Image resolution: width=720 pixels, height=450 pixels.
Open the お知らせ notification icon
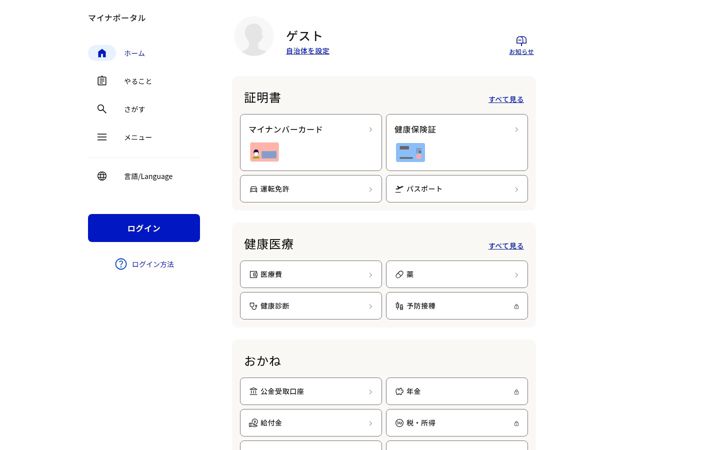(521, 40)
